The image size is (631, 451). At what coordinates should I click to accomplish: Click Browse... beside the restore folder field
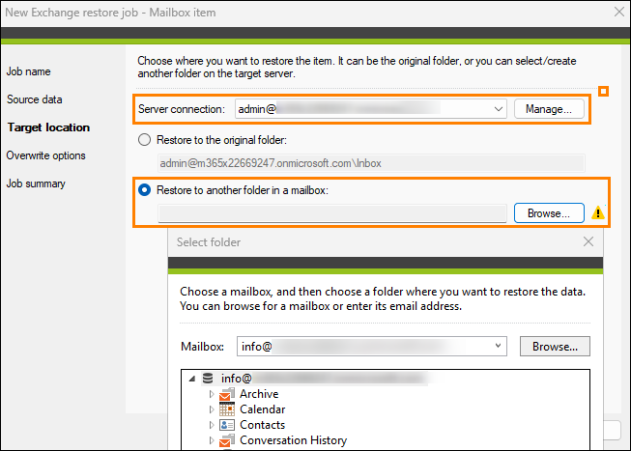click(549, 213)
